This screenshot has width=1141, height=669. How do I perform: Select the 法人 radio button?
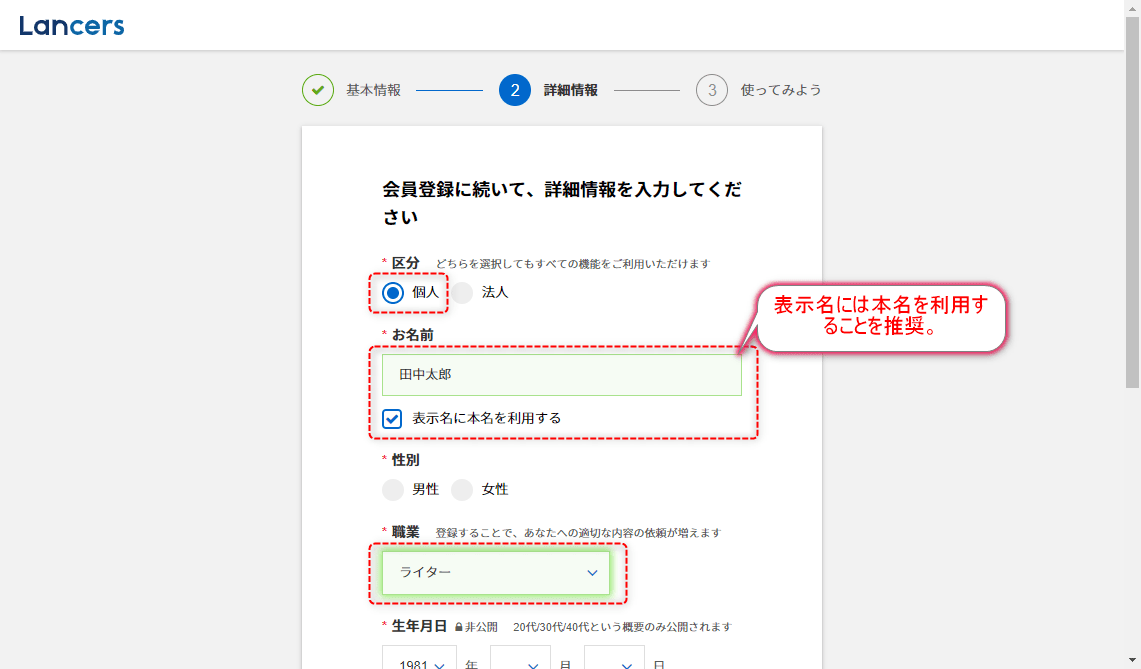[462, 293]
